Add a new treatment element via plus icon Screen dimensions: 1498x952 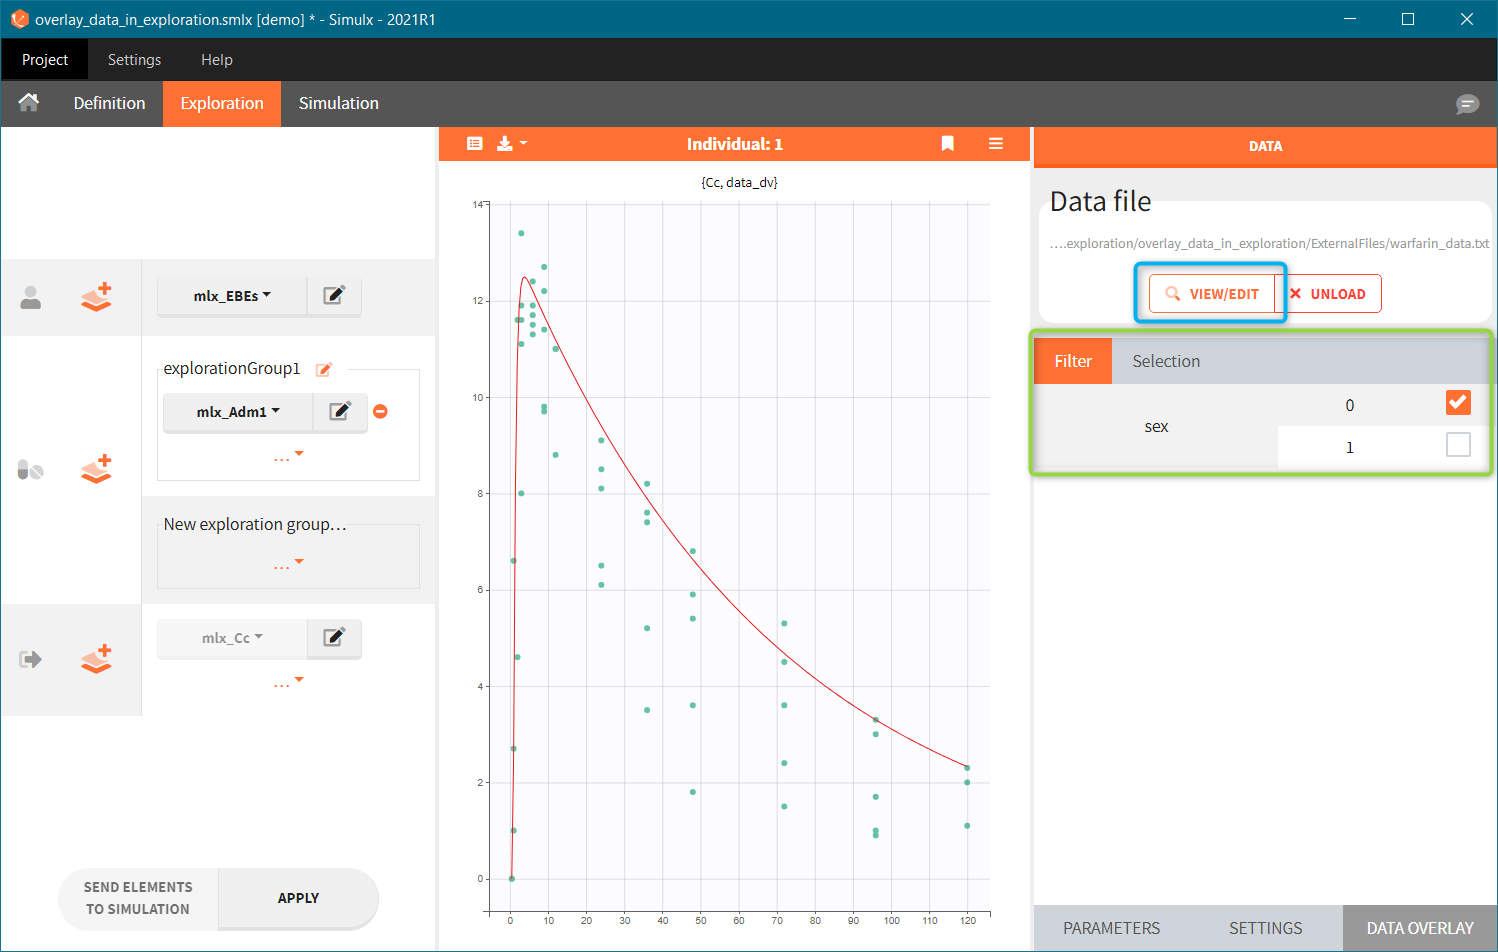click(x=97, y=469)
